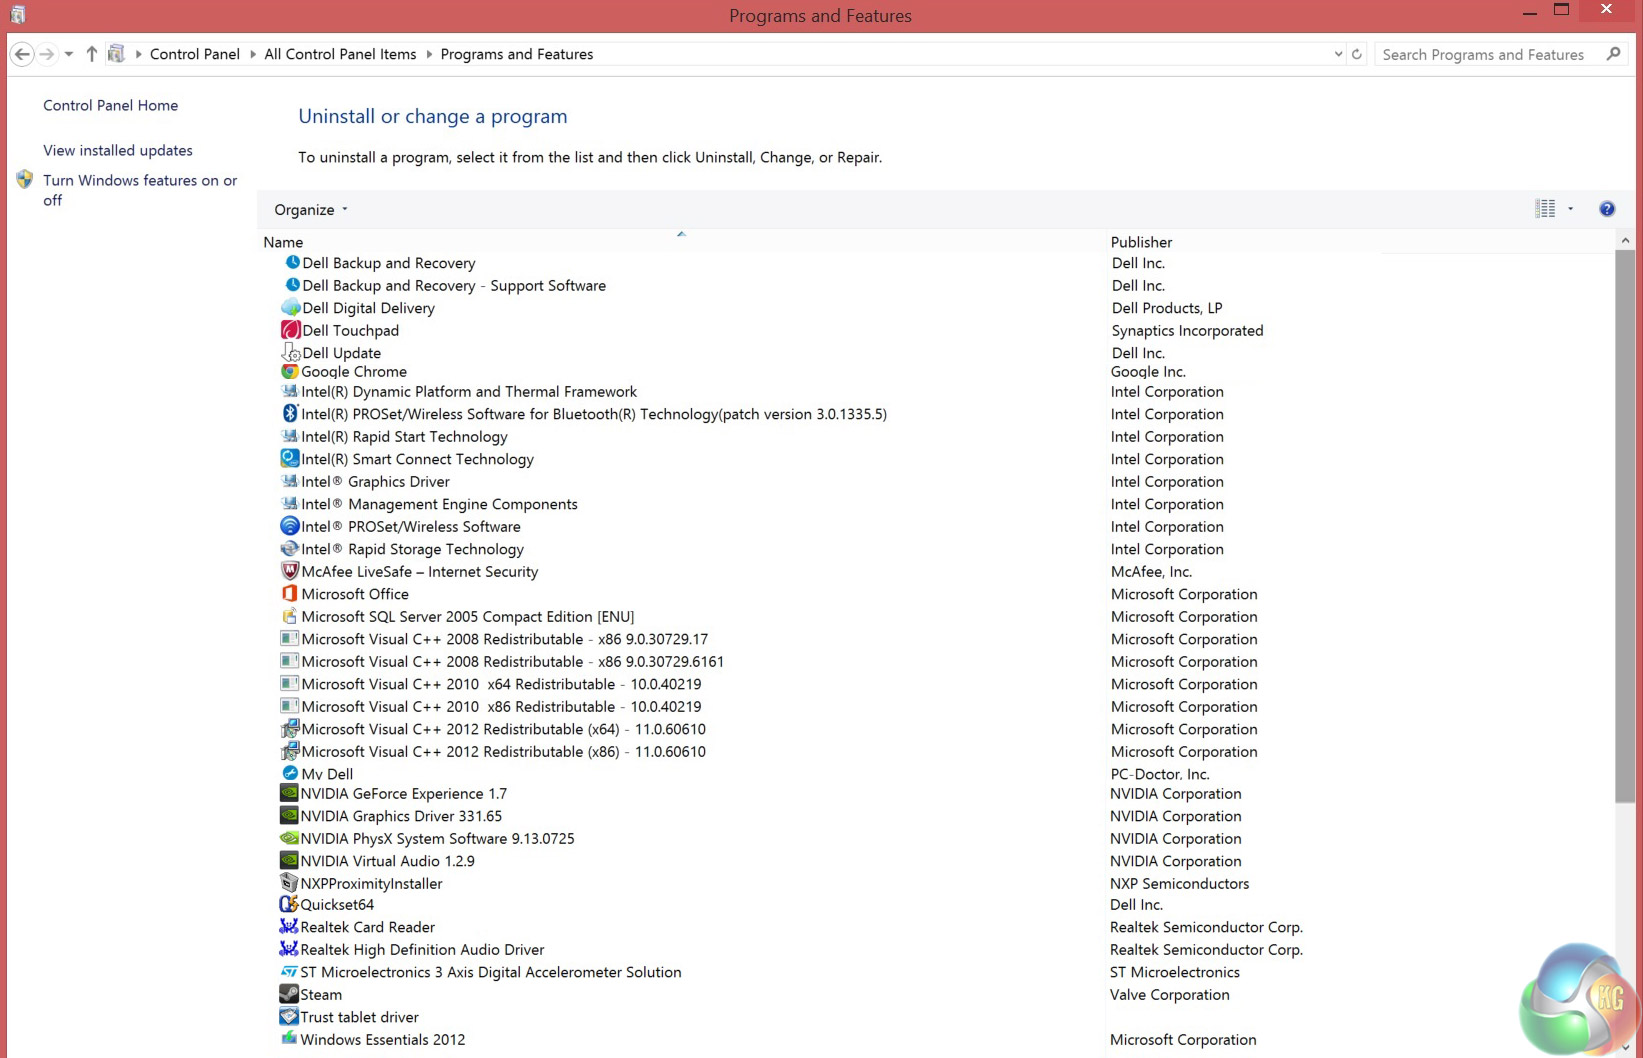Open View installed updates link
This screenshot has height=1058, width=1643.
[x=118, y=150]
